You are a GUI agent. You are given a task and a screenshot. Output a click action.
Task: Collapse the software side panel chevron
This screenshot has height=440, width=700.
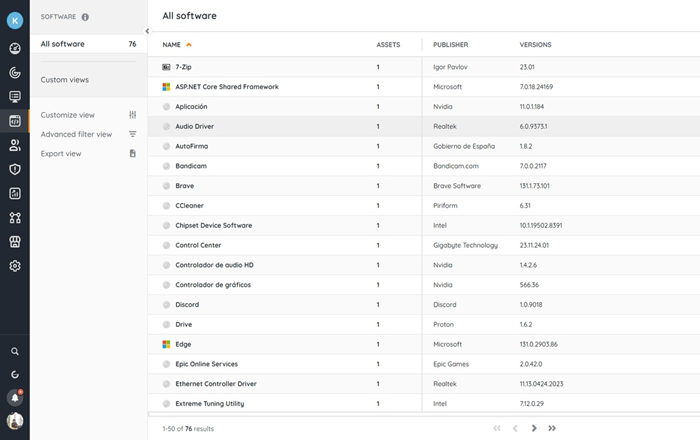click(x=147, y=31)
